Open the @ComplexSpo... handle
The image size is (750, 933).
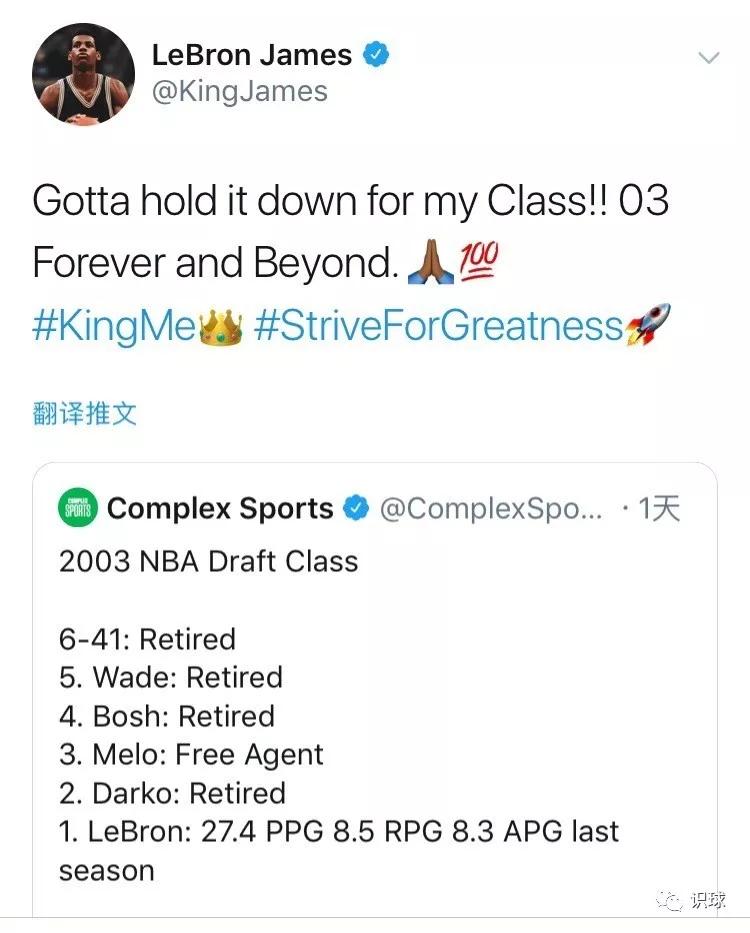click(x=491, y=508)
